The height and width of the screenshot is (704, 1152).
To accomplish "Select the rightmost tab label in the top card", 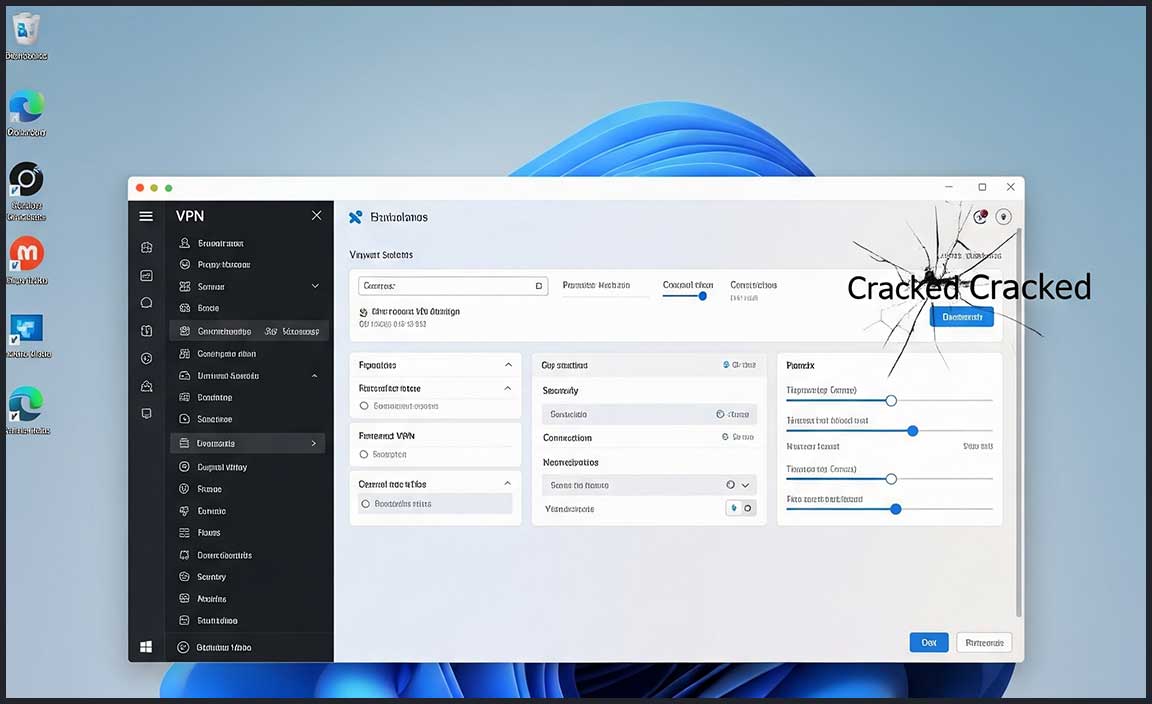I will pyautogui.click(x=753, y=285).
